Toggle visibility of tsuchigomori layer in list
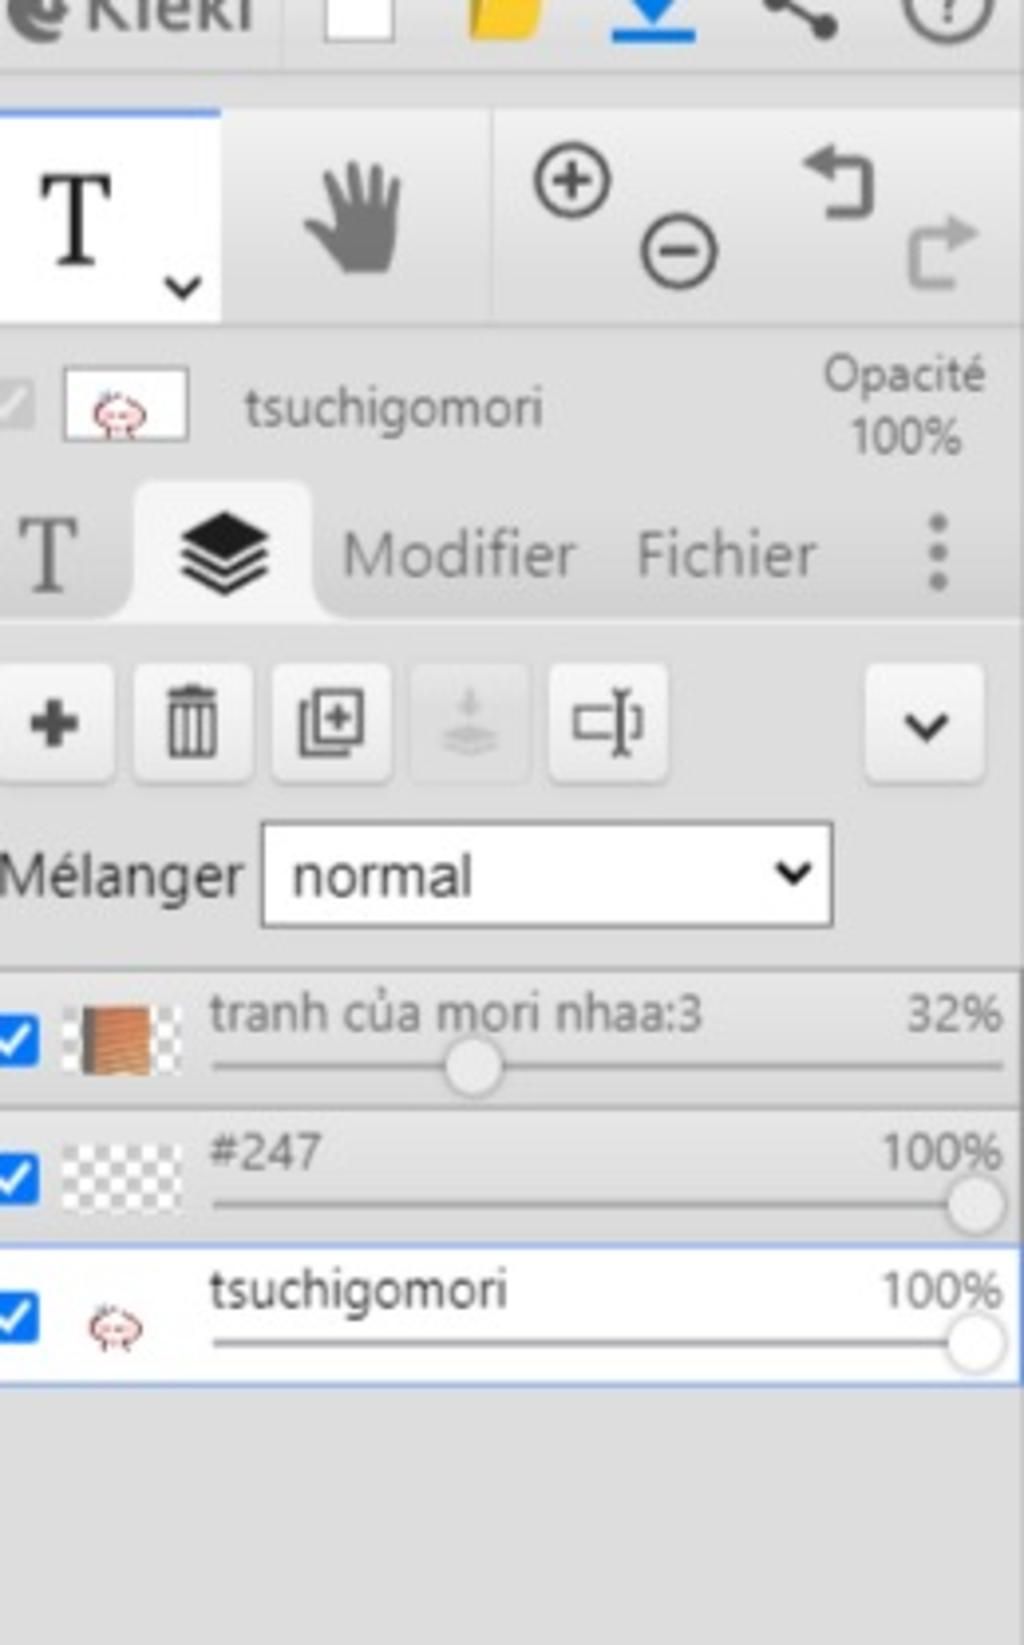Screen dimensions: 1024x1645 coord(17,1316)
